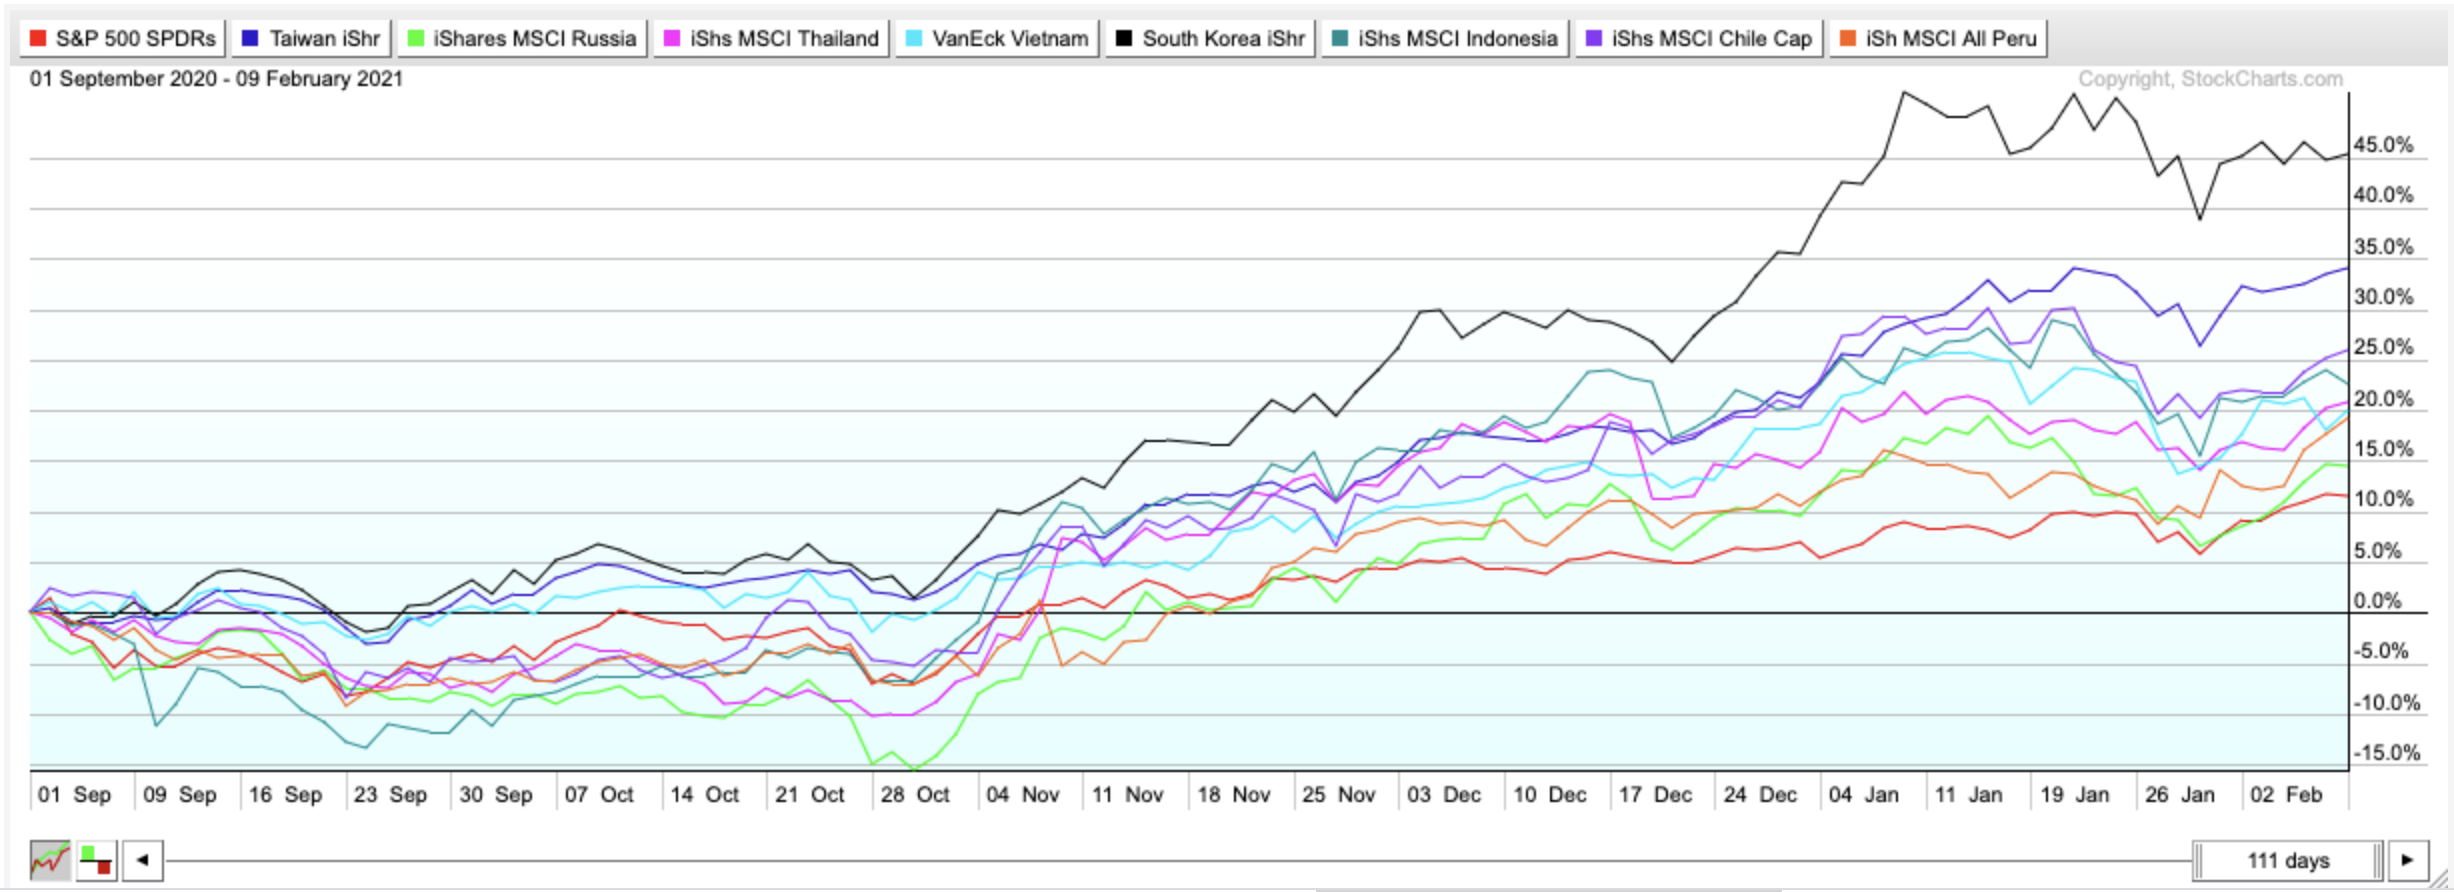
Task: Toggle the Taiwan iShr legend button
Action: 311,39
